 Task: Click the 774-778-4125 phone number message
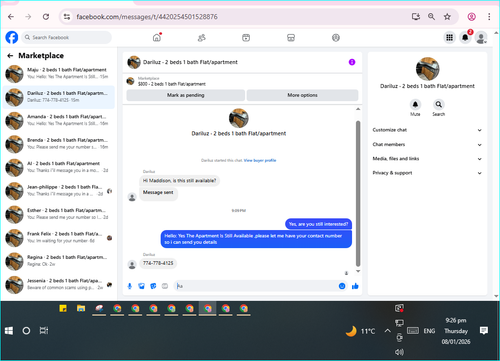158,263
